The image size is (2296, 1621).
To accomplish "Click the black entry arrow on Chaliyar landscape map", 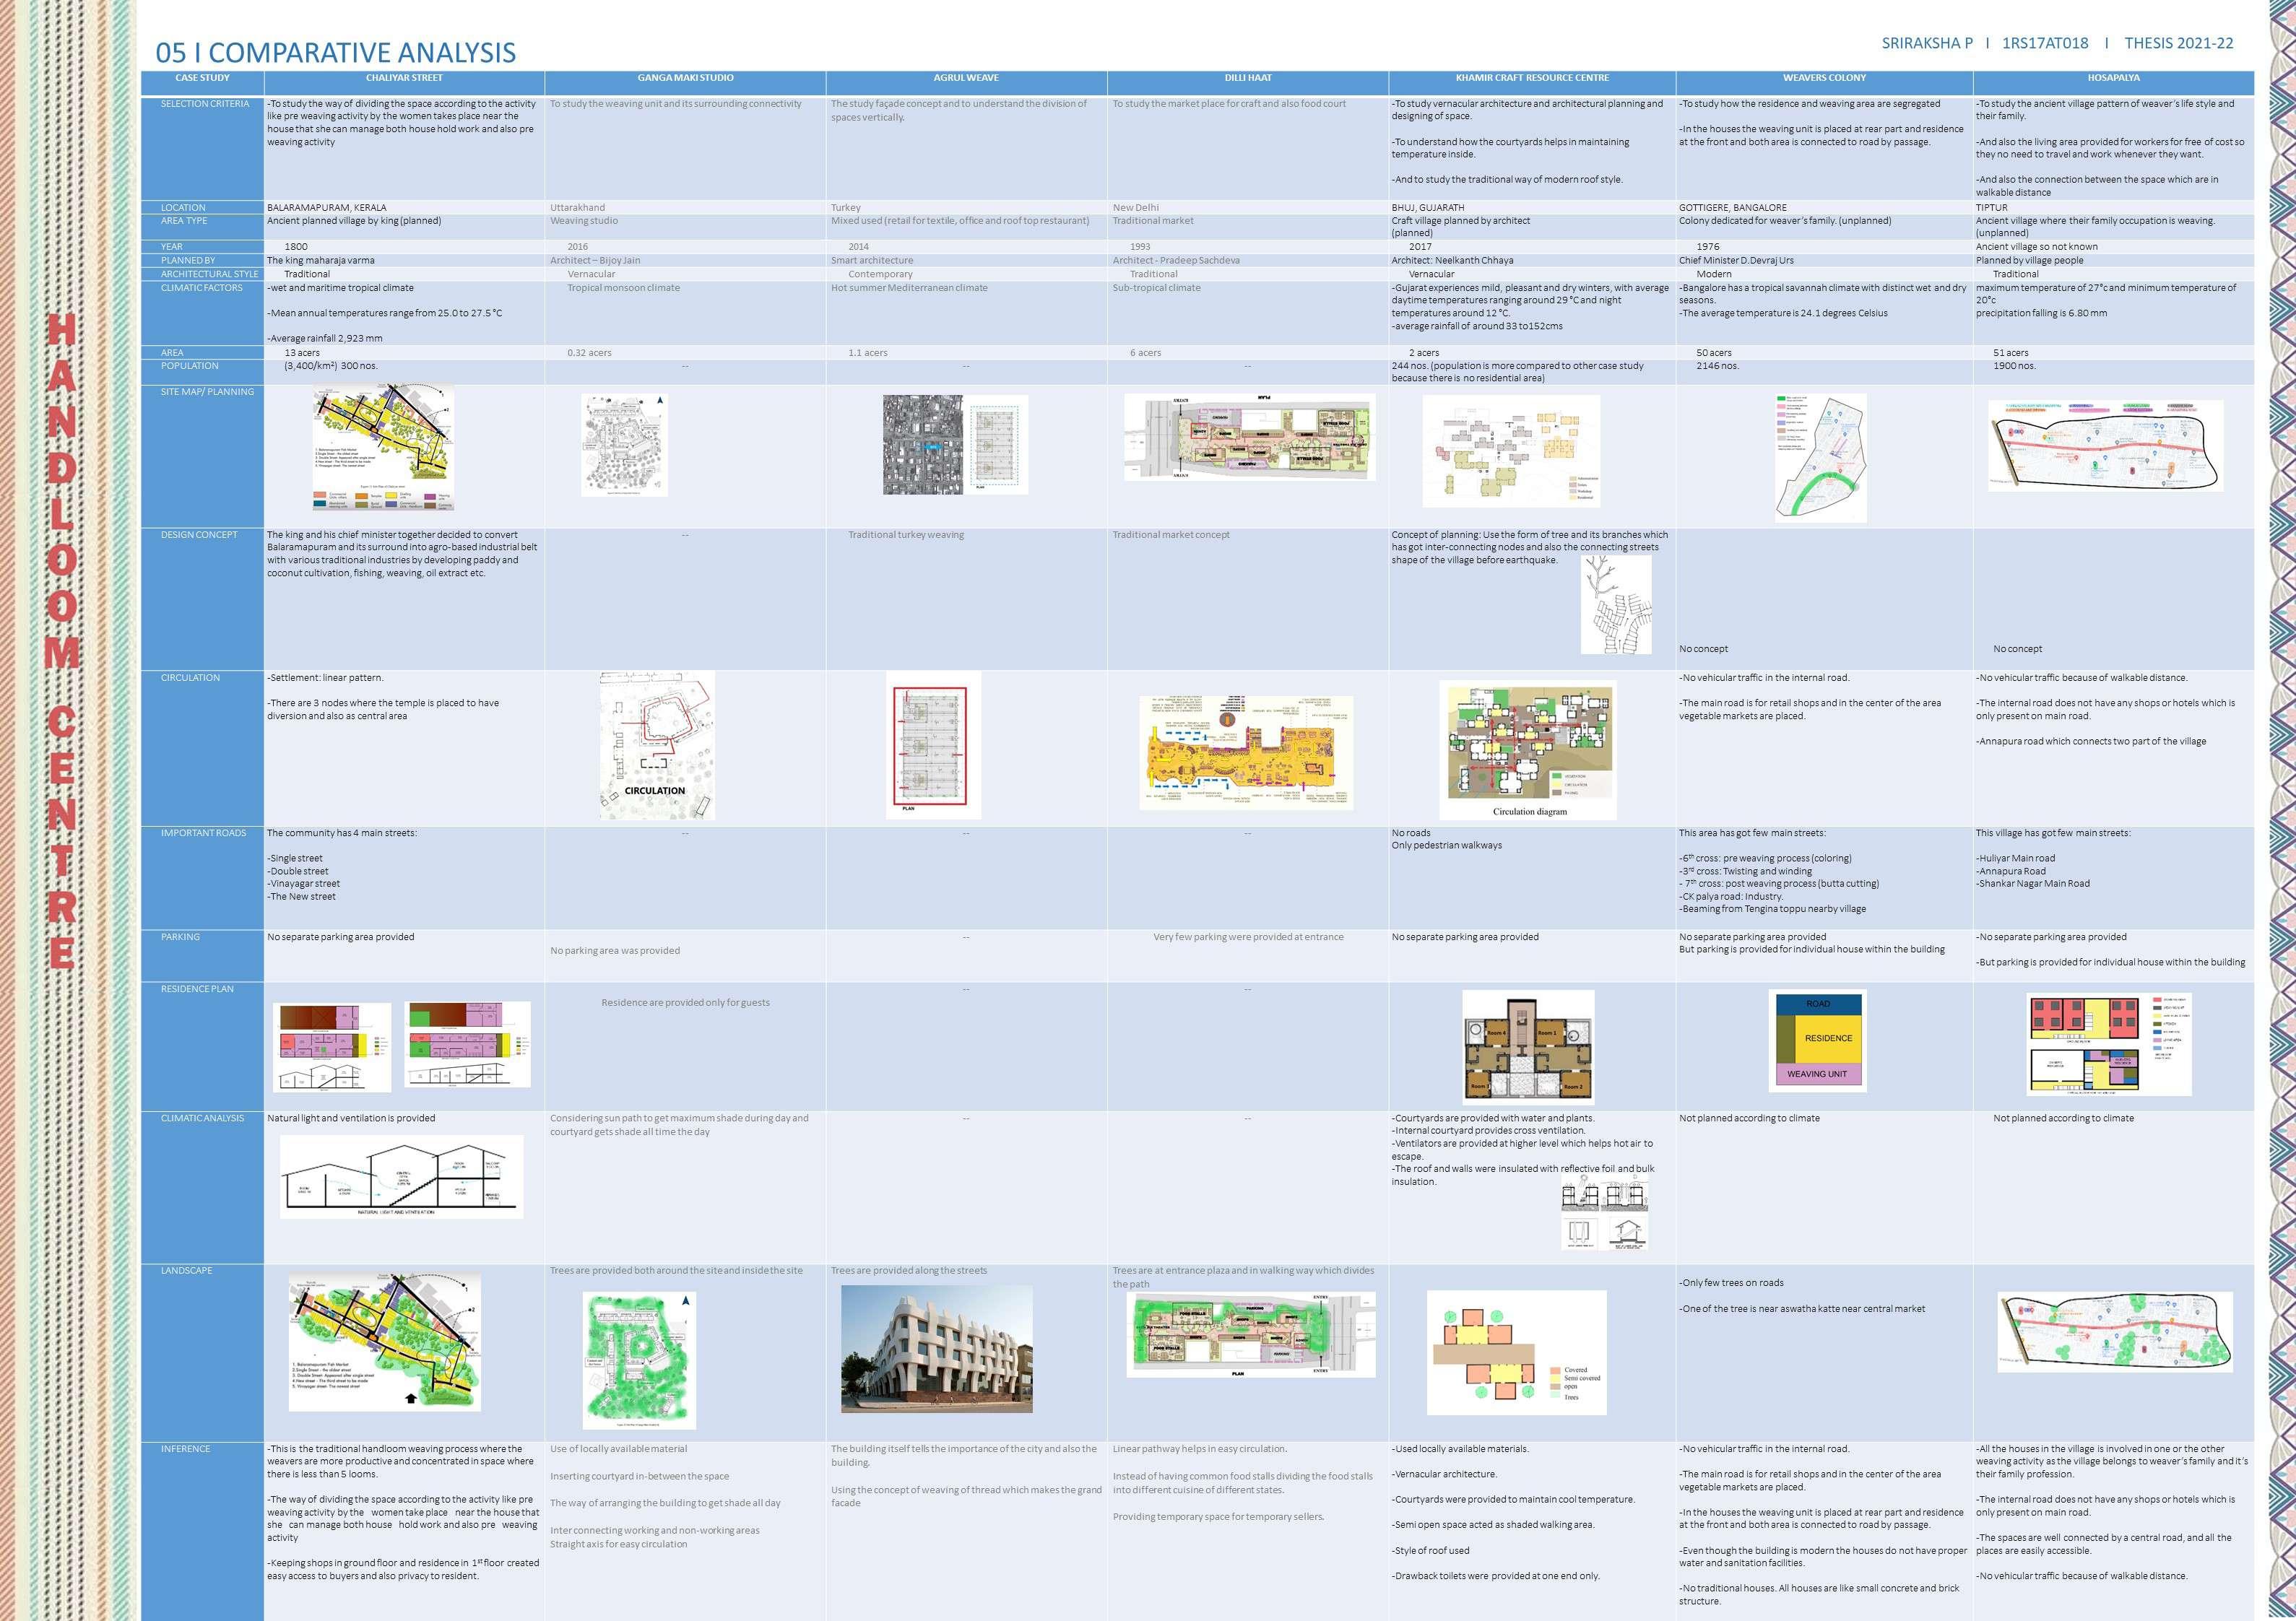I will click(x=411, y=1398).
